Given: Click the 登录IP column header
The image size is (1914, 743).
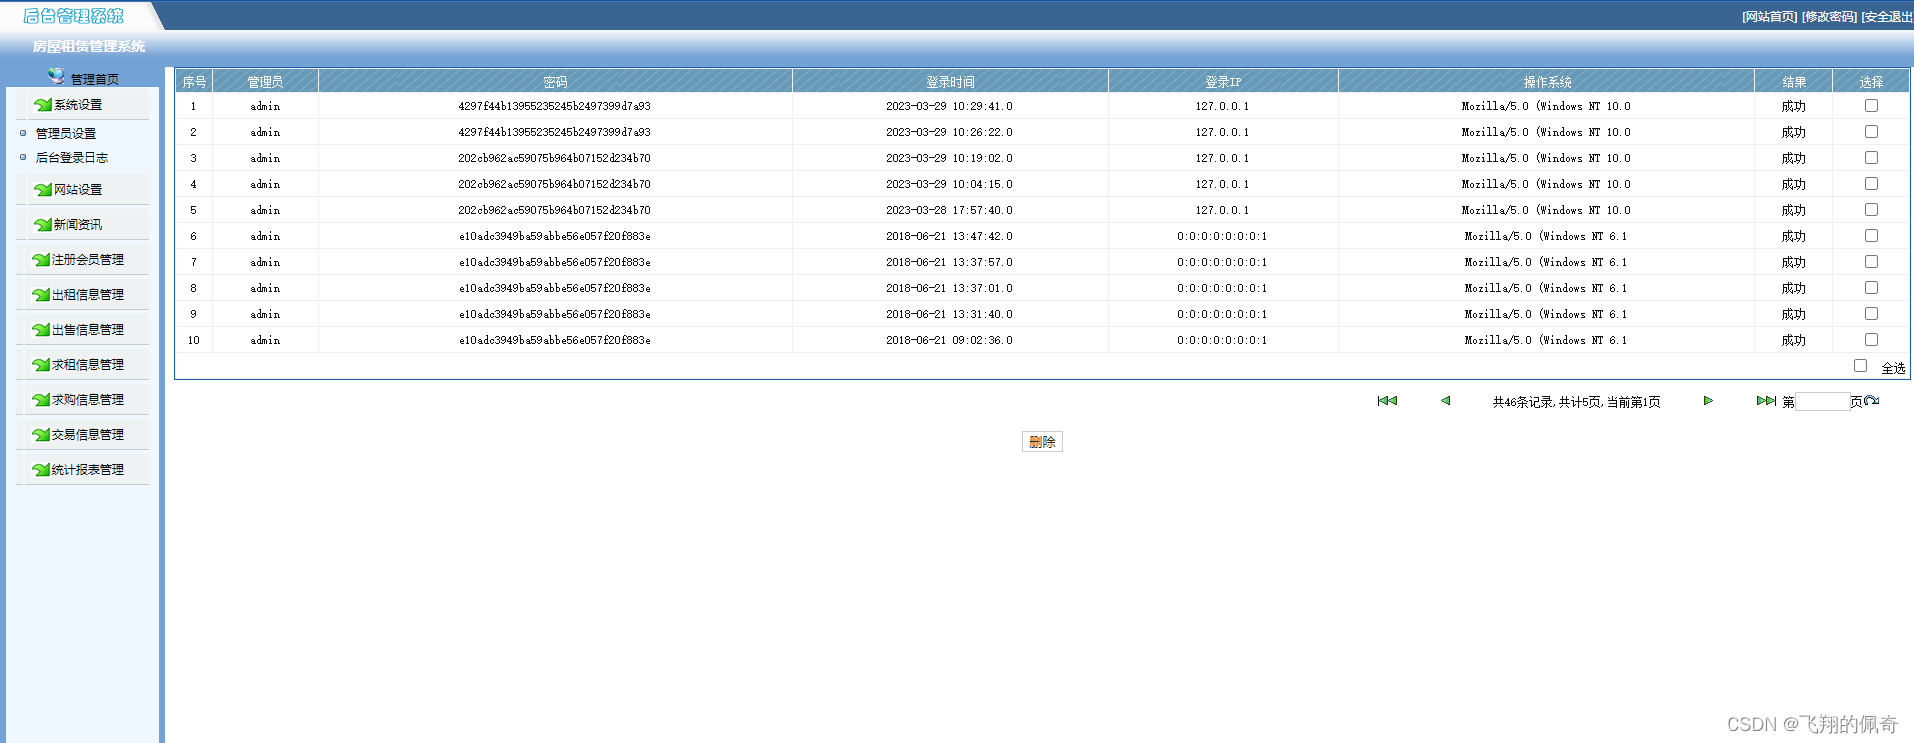Looking at the screenshot, I should tap(1223, 82).
